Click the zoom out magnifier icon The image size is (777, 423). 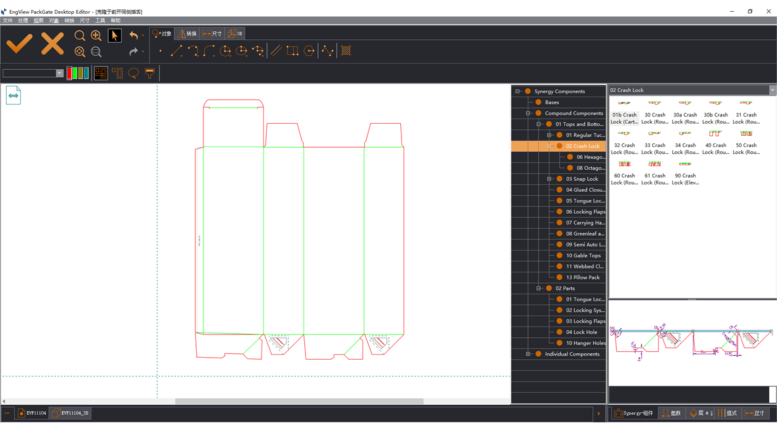tap(96, 52)
